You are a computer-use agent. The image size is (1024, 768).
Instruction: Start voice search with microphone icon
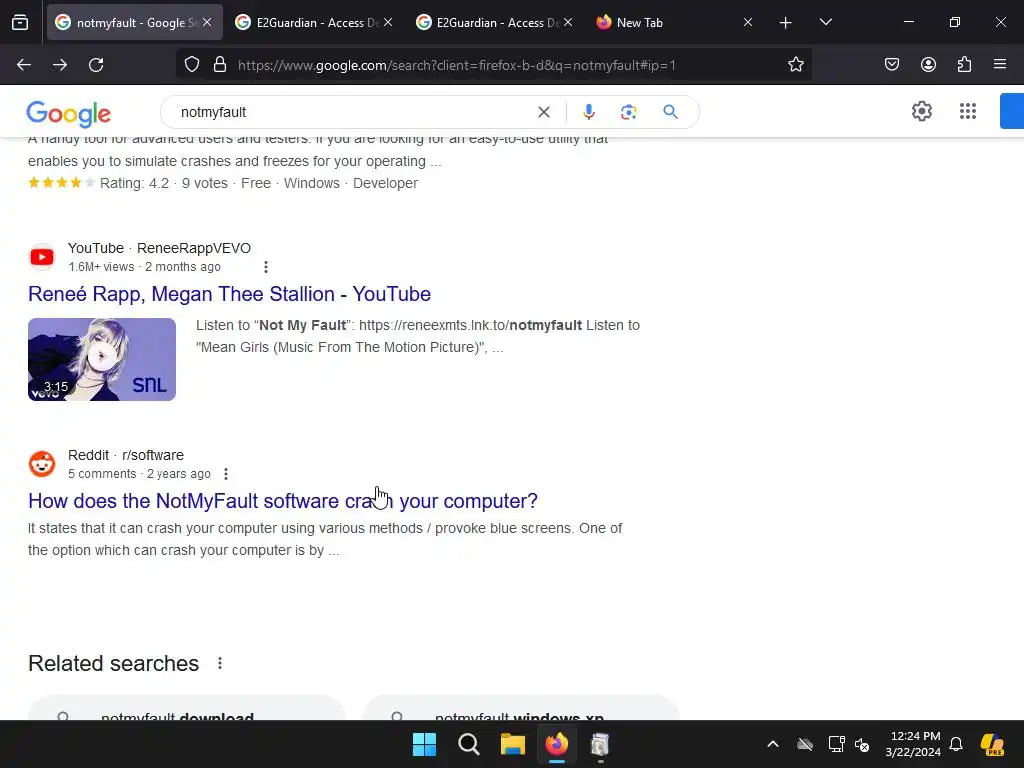point(589,112)
